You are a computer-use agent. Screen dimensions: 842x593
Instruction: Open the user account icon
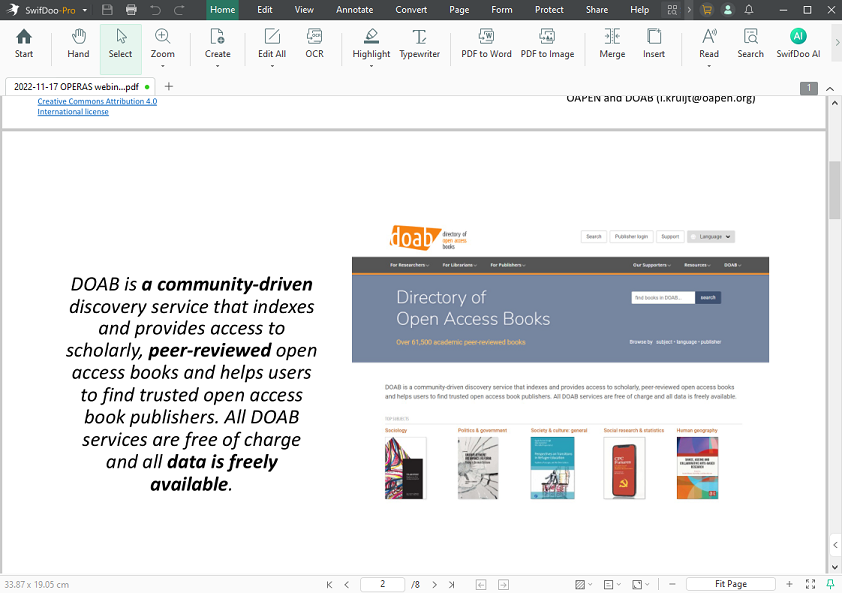pos(728,10)
